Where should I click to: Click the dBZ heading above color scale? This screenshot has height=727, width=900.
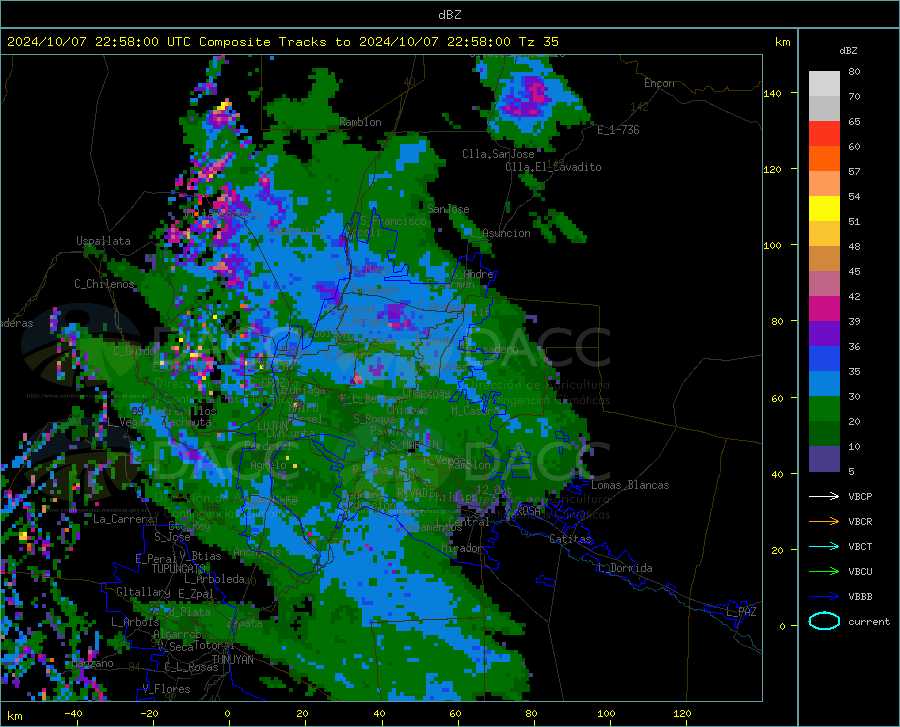point(848,50)
